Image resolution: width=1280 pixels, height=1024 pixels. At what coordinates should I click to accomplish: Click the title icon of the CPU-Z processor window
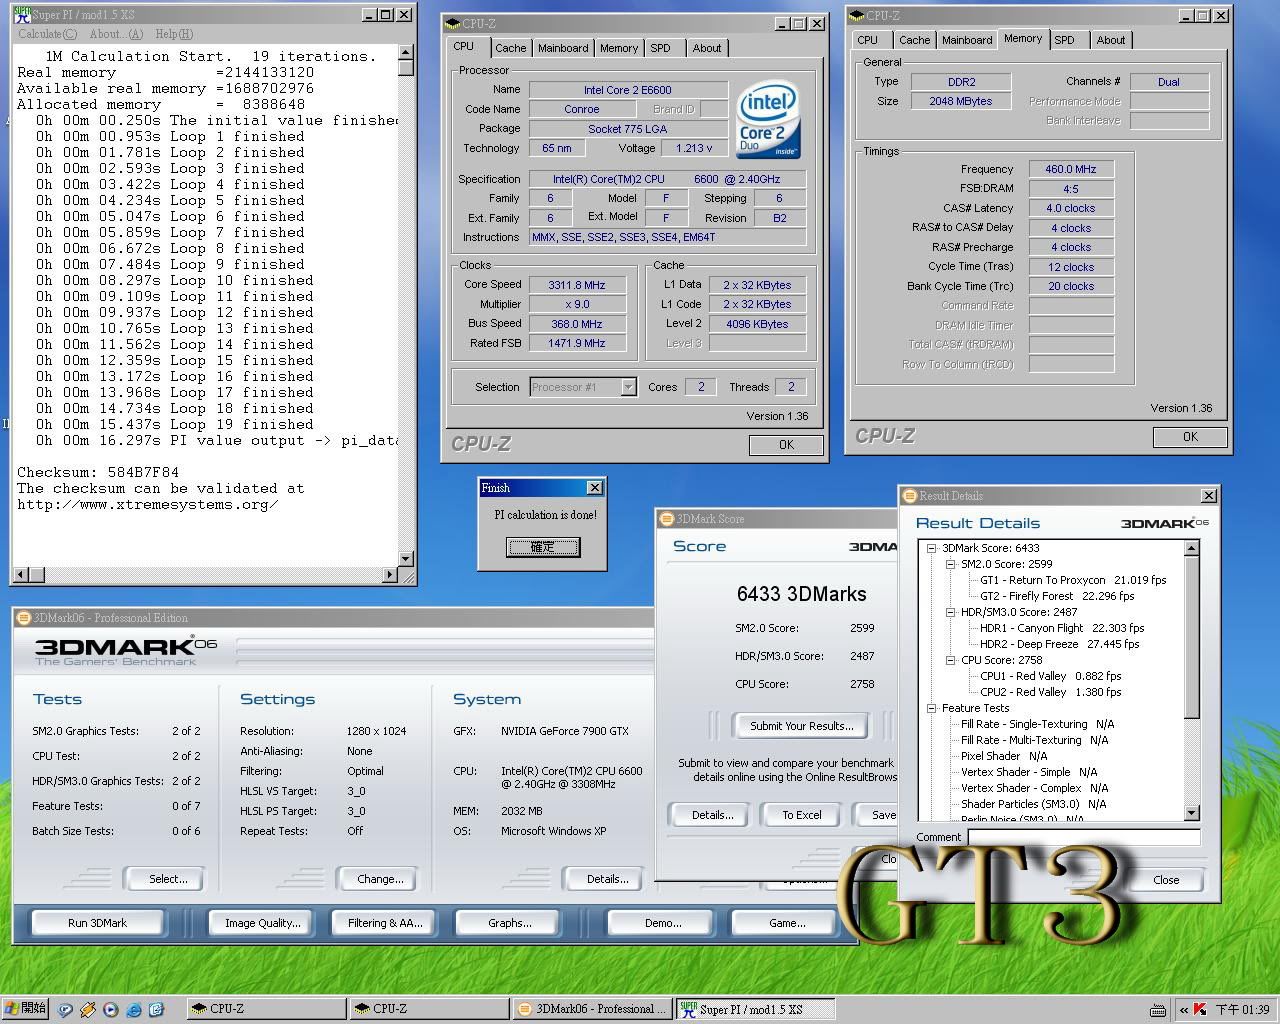452,24
